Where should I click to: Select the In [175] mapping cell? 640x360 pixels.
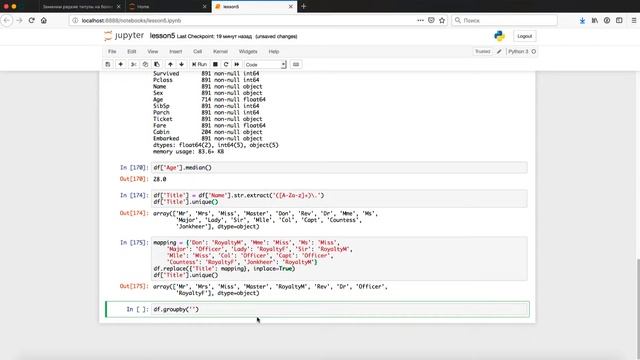pos(339,259)
